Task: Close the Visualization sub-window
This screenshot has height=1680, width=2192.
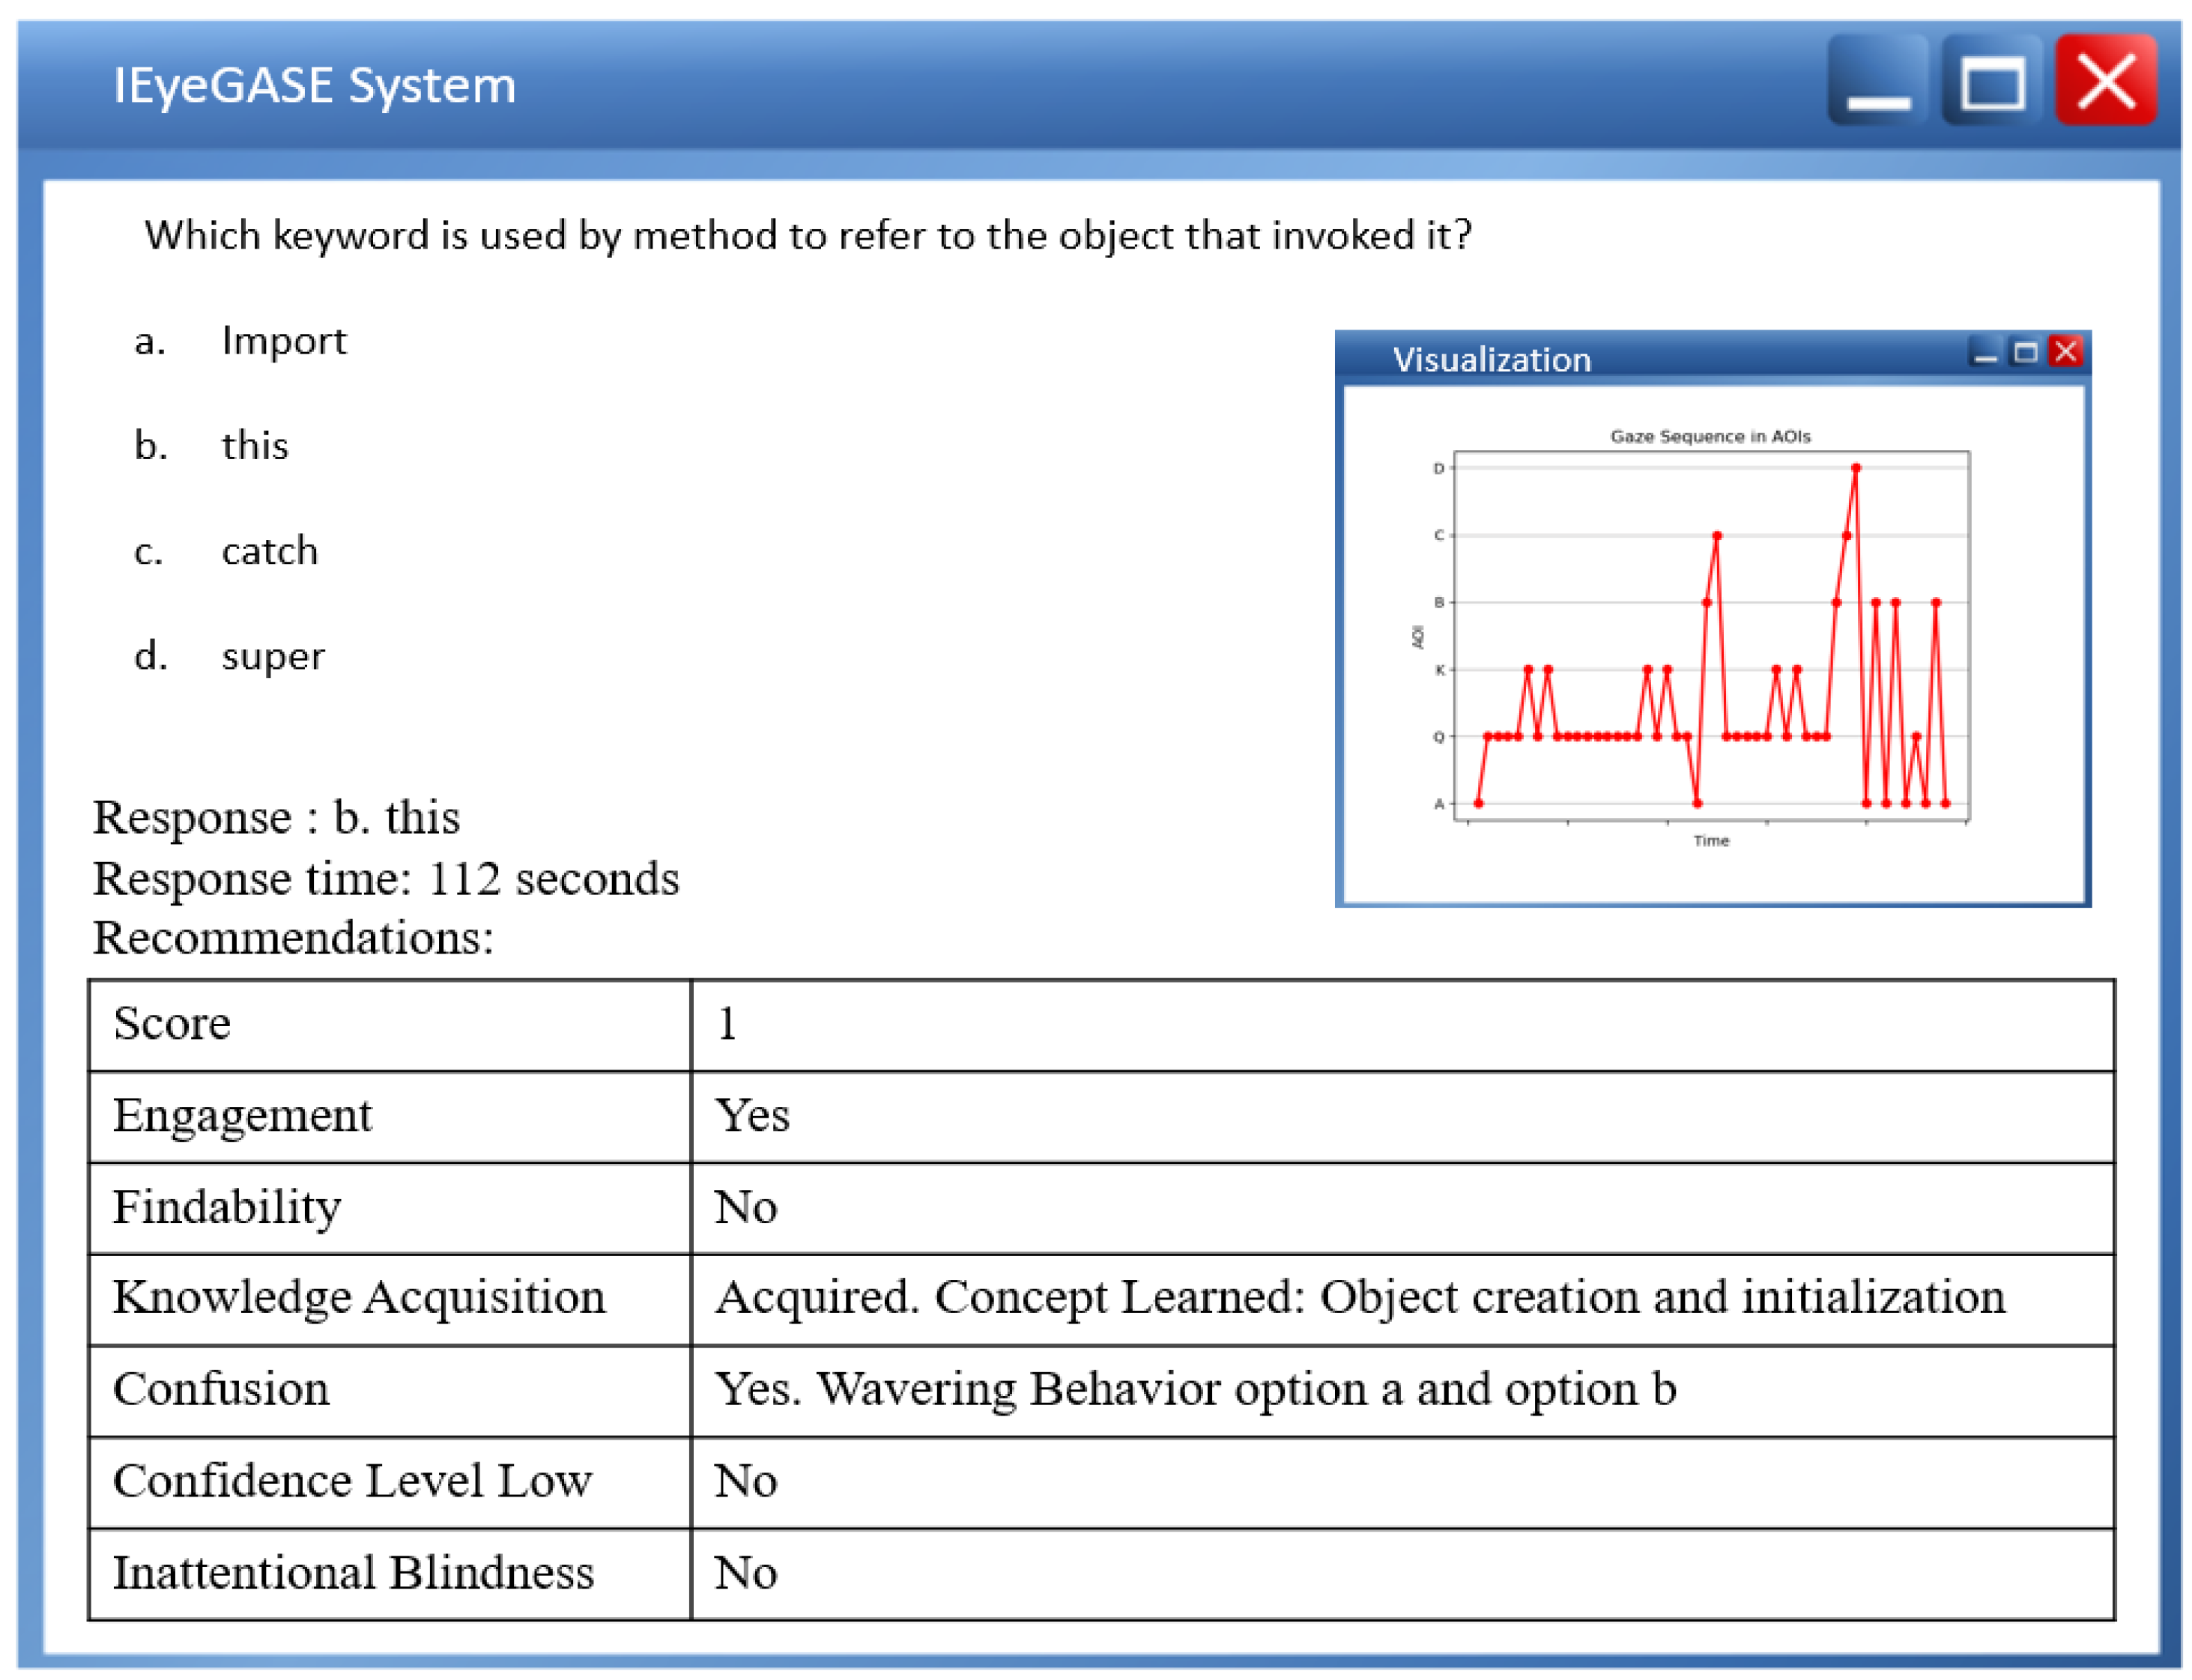Action: [x=2065, y=353]
